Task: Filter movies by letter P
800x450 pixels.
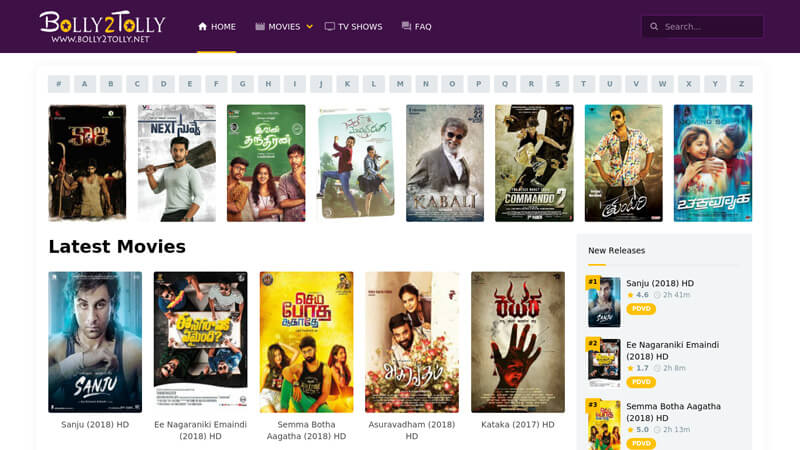Action: [479, 84]
